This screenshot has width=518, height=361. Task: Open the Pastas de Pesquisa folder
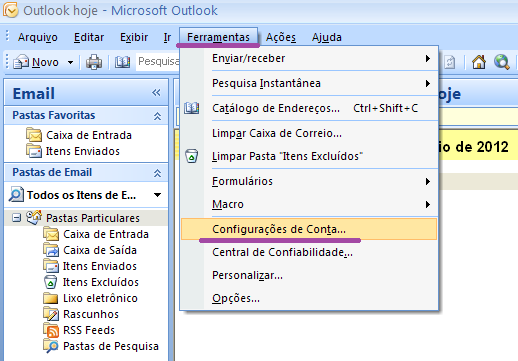[111, 346]
